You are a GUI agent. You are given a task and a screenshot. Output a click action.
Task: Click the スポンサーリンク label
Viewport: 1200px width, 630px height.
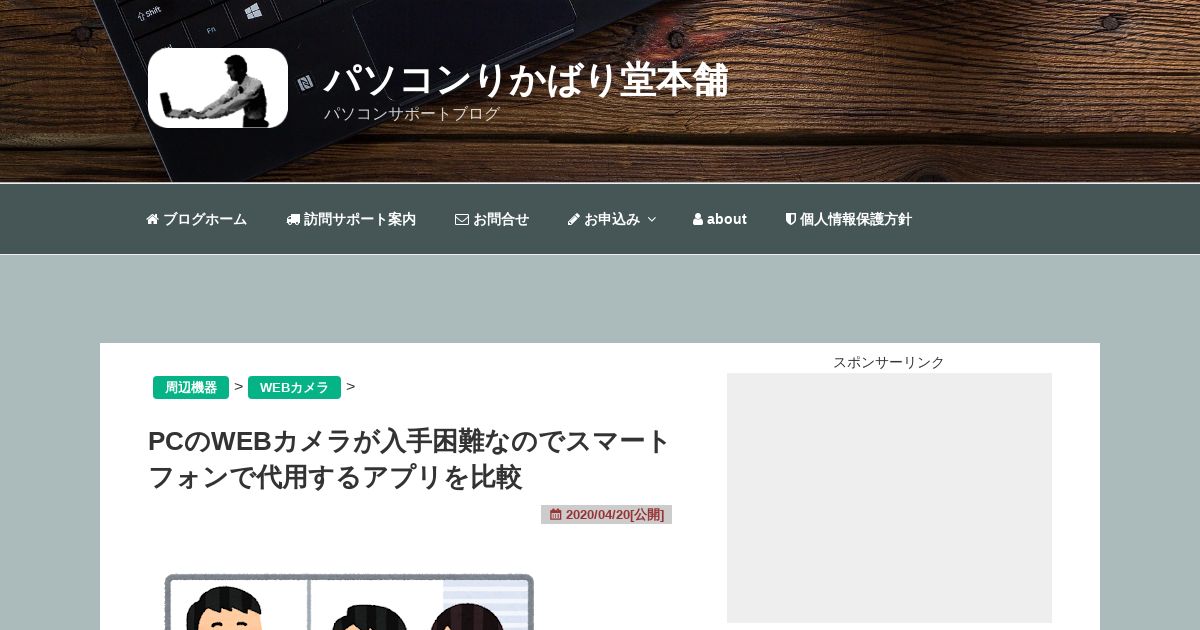coord(889,362)
